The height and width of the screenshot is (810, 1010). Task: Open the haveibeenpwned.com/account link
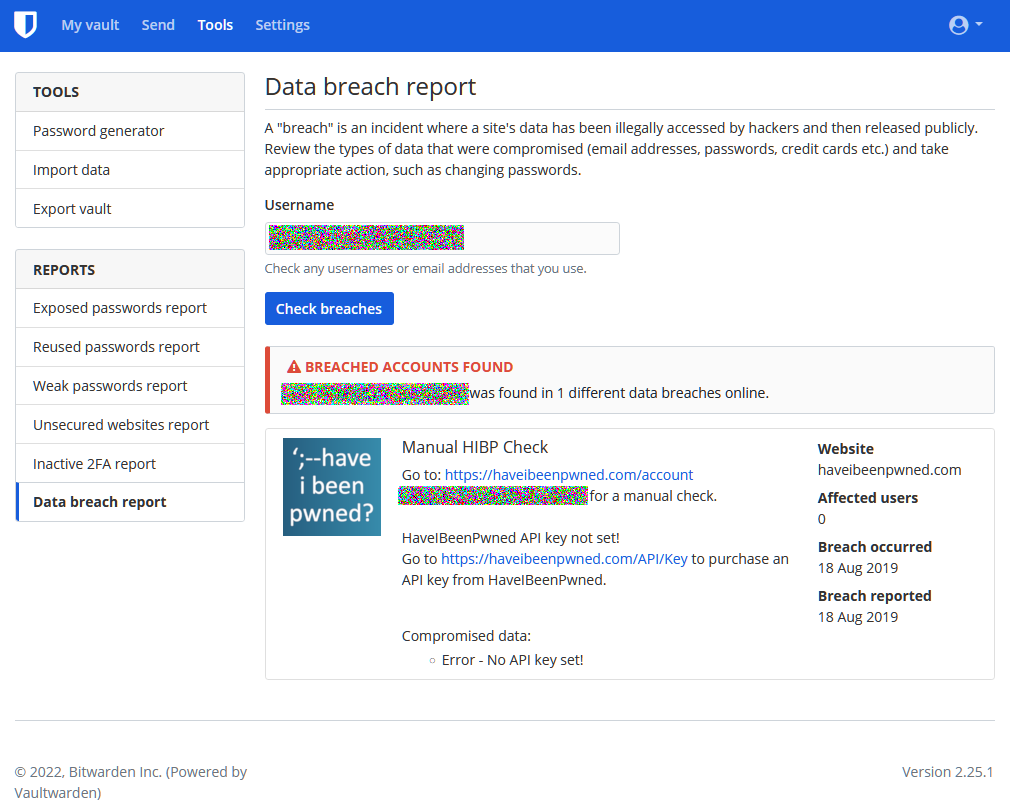tap(569, 475)
